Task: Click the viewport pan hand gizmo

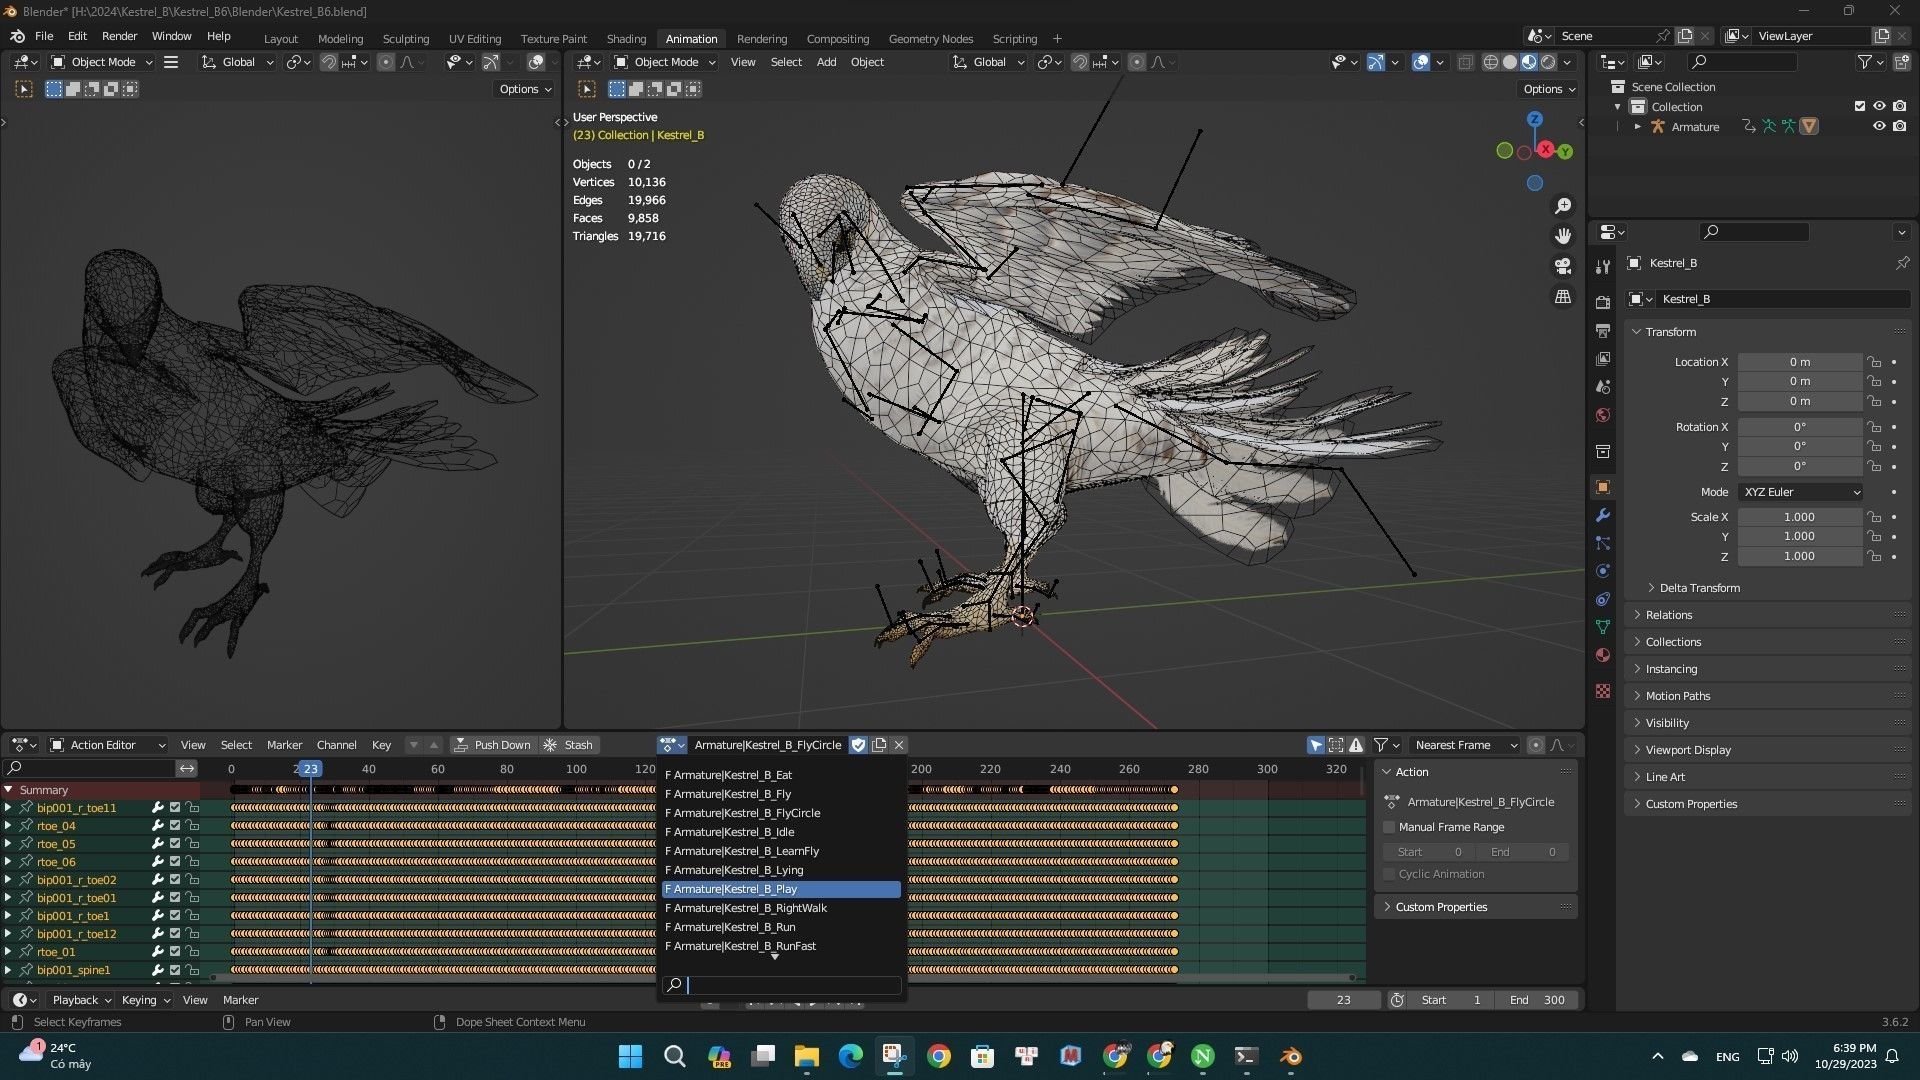Action: pyautogui.click(x=1562, y=236)
